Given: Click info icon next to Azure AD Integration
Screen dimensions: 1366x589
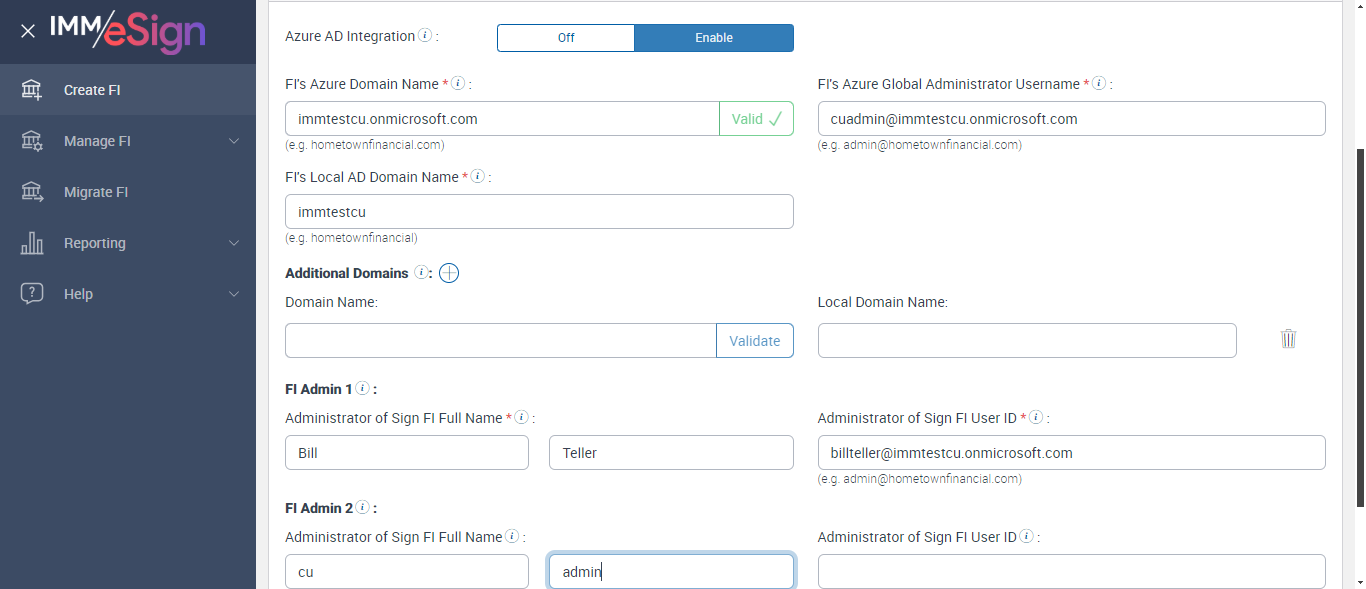Looking at the screenshot, I should point(425,36).
